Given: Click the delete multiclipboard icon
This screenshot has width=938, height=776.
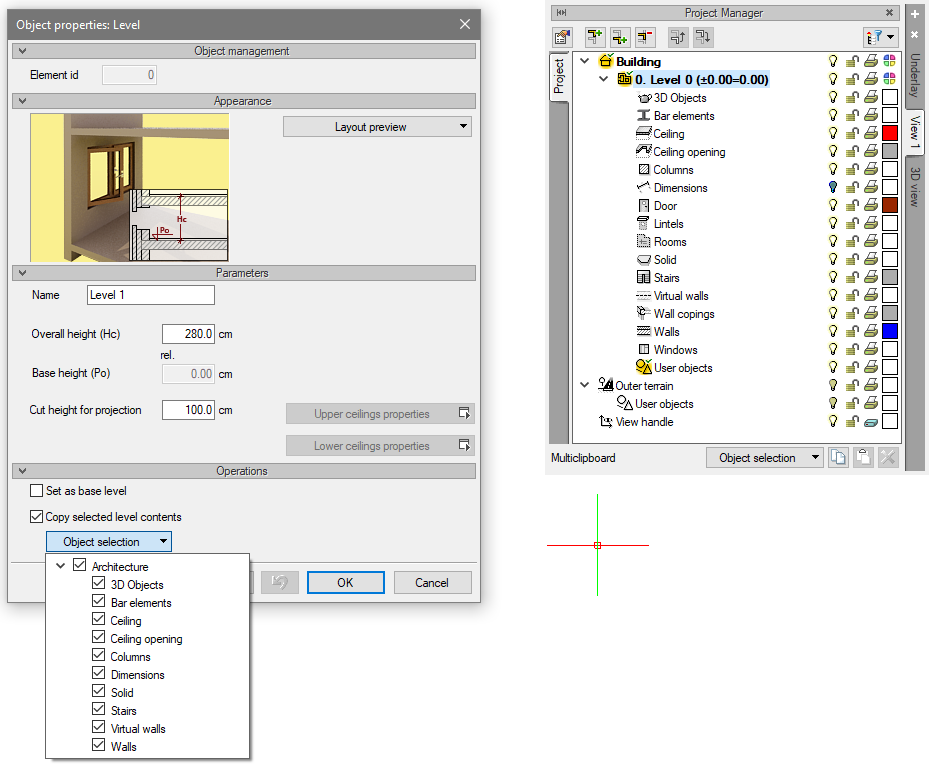Looking at the screenshot, I should [x=888, y=458].
